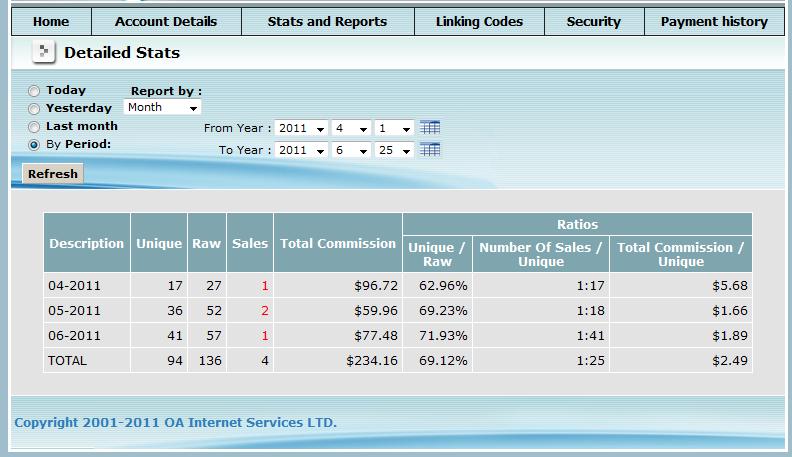This screenshot has width=792, height=457.
Task: Open the To Year day dropdown showing 25
Action: point(394,150)
